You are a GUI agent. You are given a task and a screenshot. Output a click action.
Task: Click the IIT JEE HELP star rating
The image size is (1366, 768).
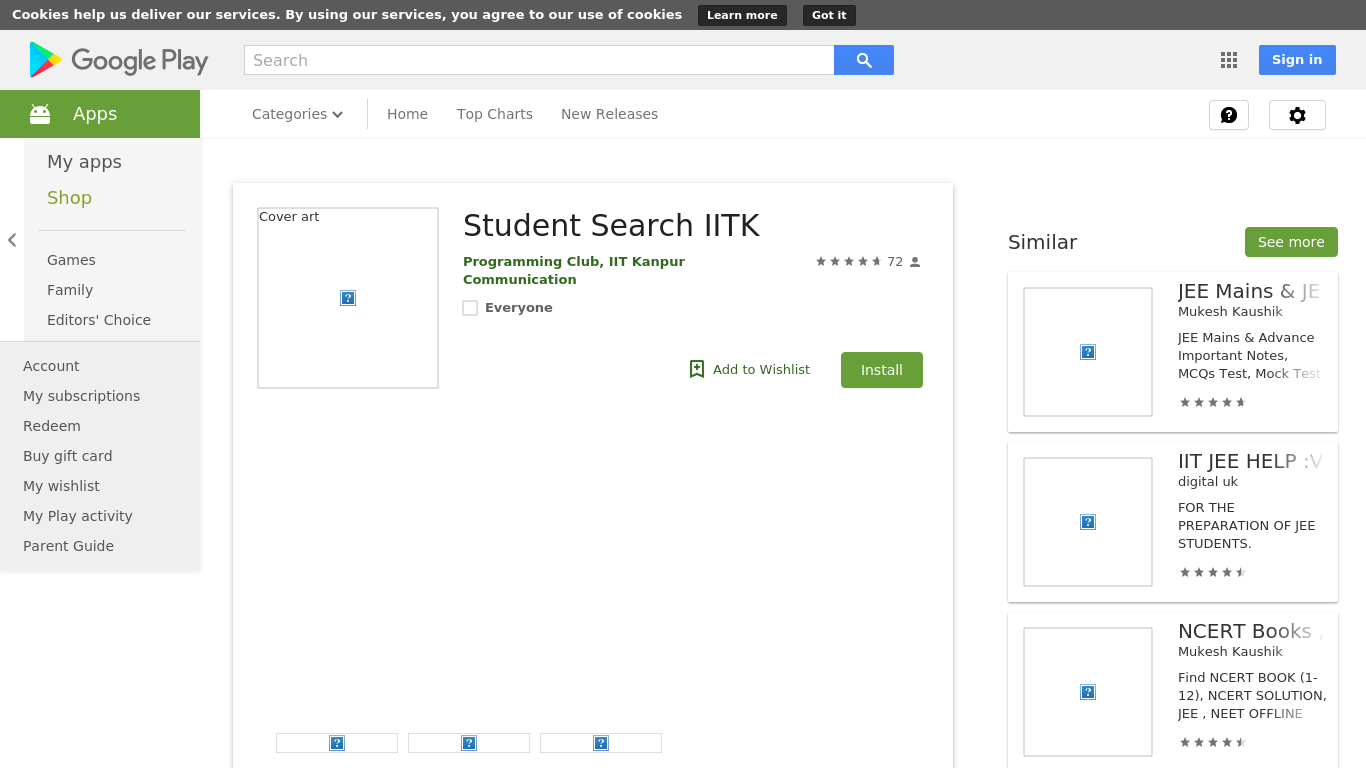(1212, 573)
